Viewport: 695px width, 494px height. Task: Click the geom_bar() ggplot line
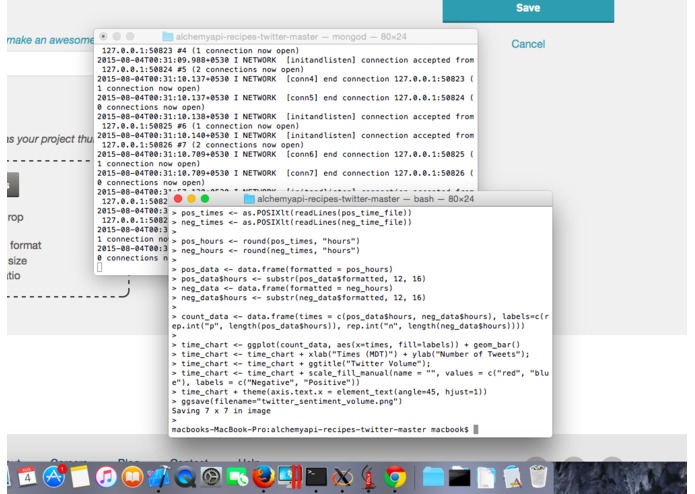tap(346, 344)
